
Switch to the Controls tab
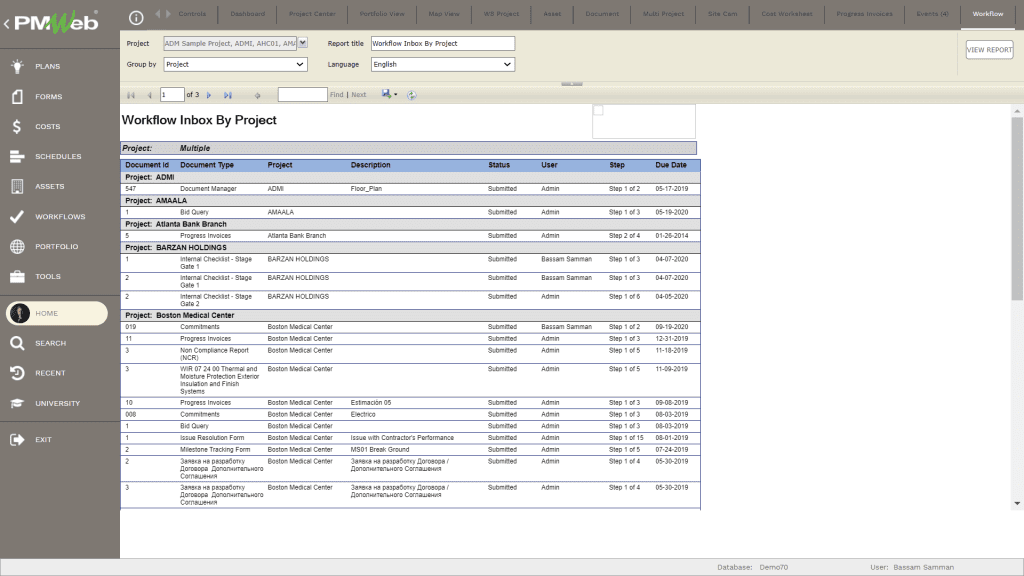point(192,14)
